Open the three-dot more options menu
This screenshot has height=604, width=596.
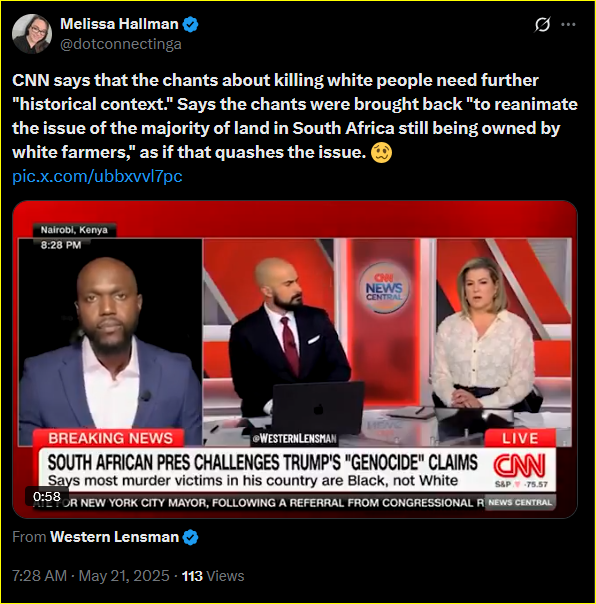pyautogui.click(x=568, y=25)
